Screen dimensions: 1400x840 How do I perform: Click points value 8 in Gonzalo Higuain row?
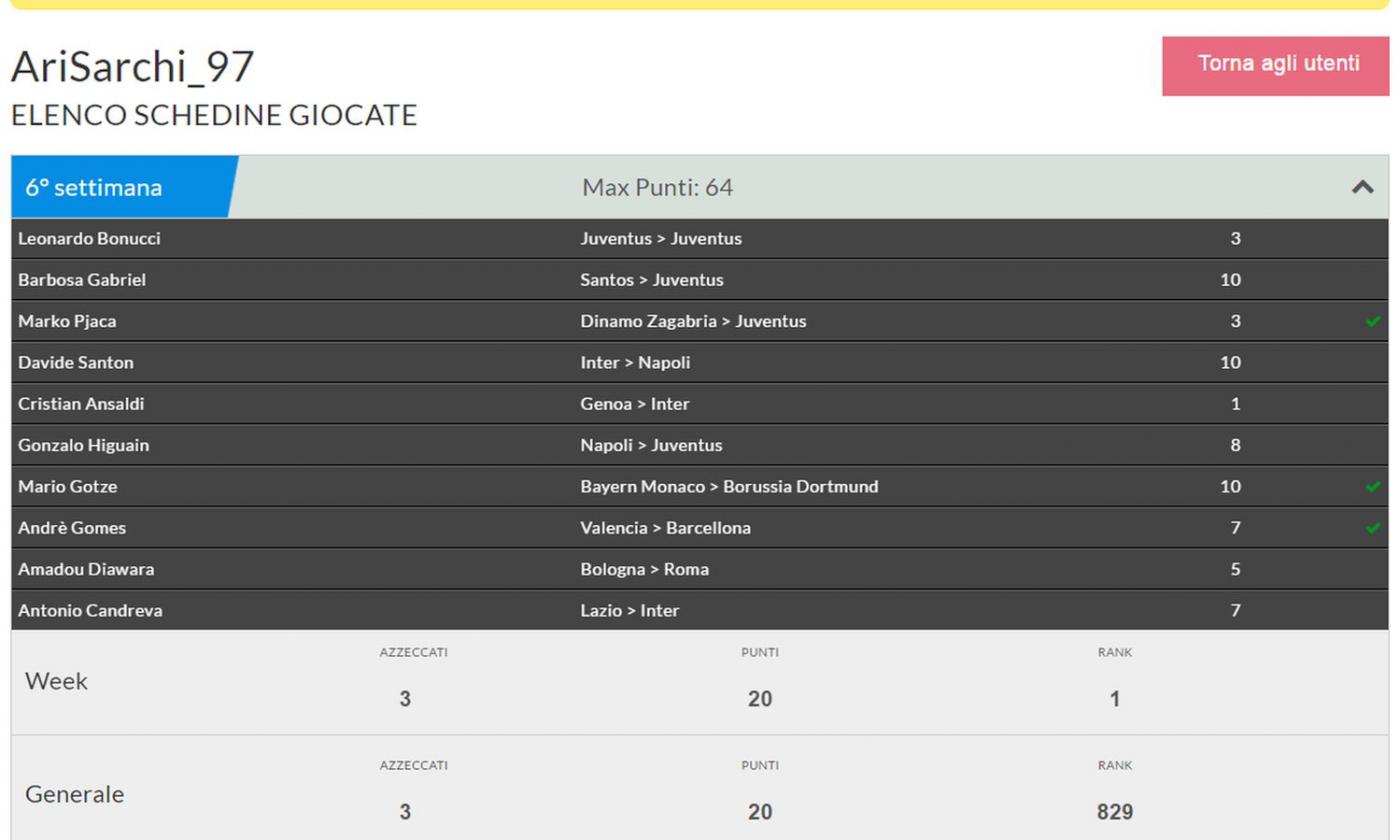1235,445
